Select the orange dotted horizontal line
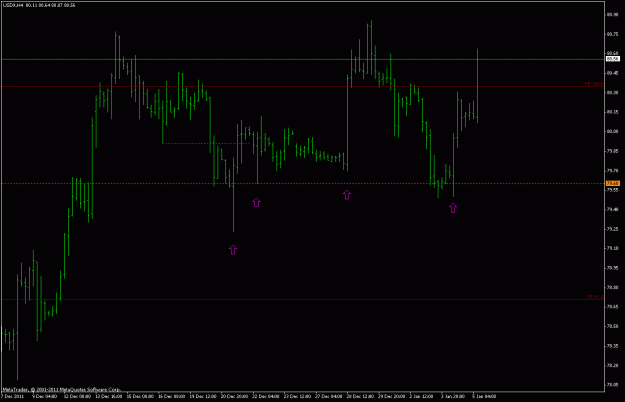This screenshot has width=625, height=402. coord(303,184)
